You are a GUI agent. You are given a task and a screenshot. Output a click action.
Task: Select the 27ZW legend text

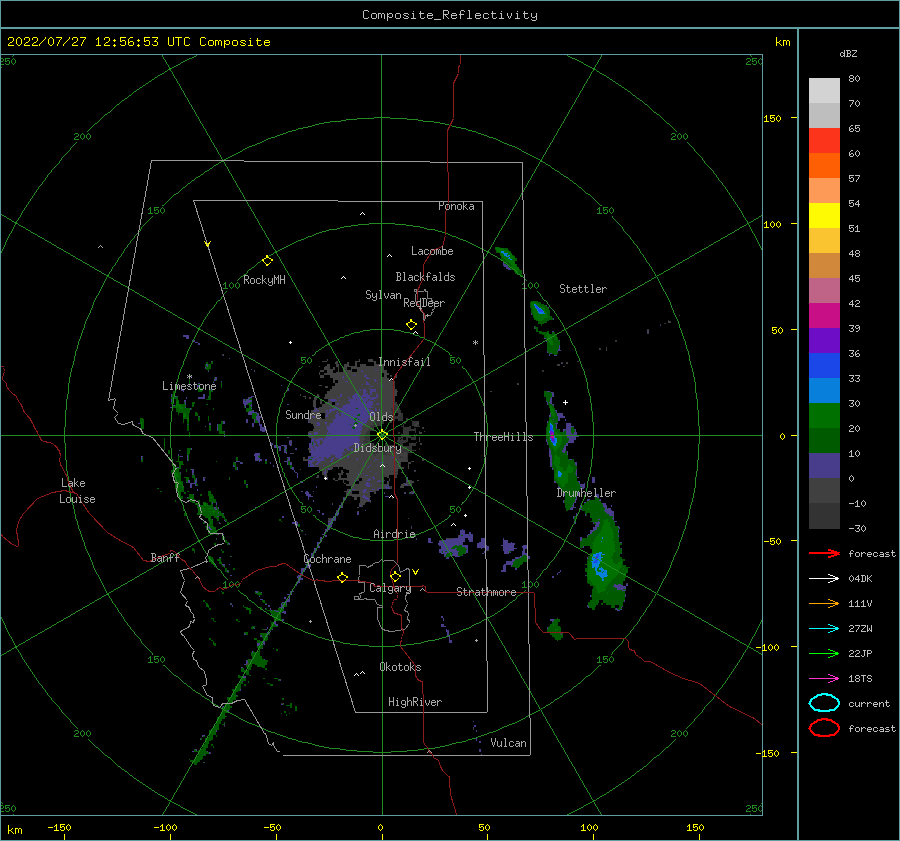click(x=860, y=629)
